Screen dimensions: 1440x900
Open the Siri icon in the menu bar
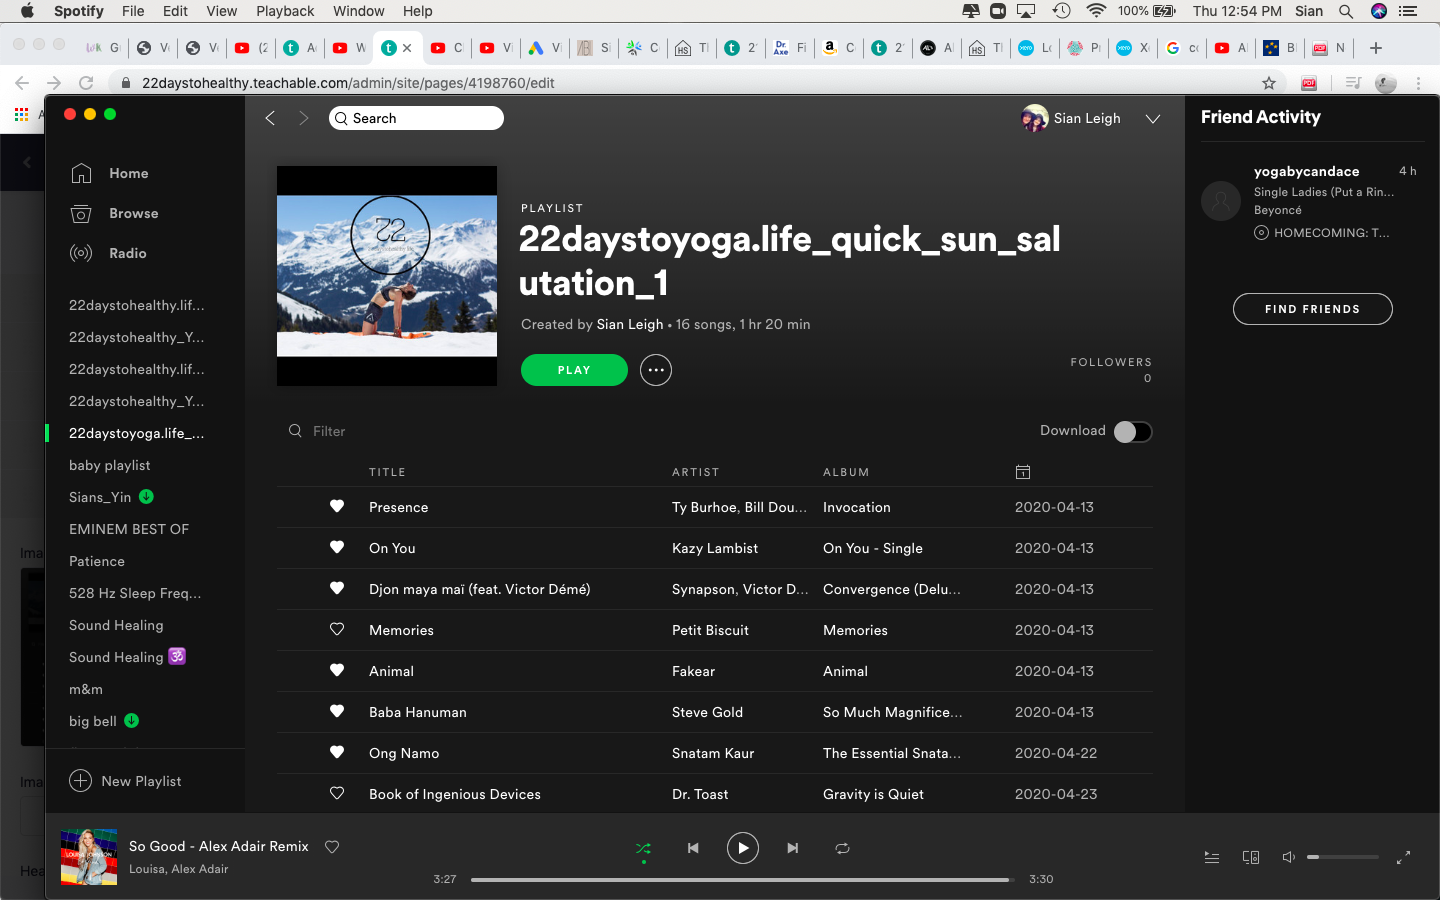pyautogui.click(x=1379, y=11)
